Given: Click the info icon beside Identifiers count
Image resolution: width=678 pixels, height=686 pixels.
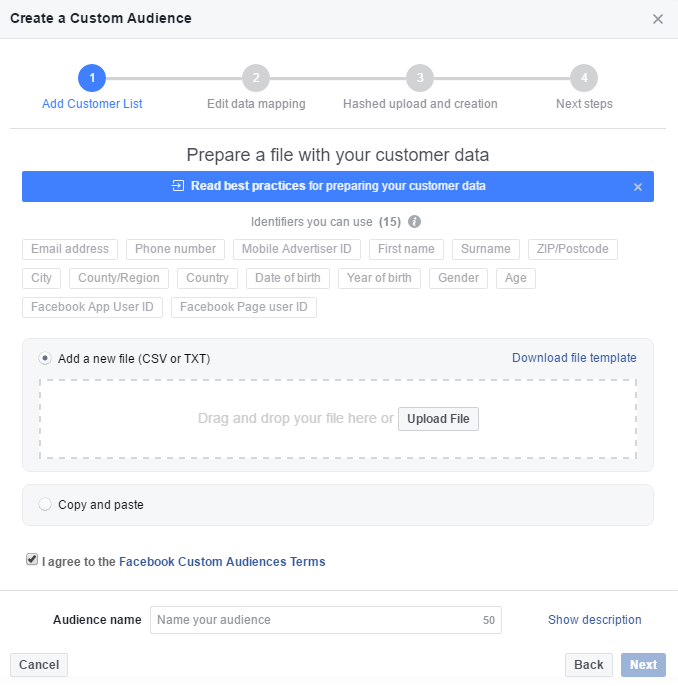Looking at the screenshot, I should (x=414, y=222).
